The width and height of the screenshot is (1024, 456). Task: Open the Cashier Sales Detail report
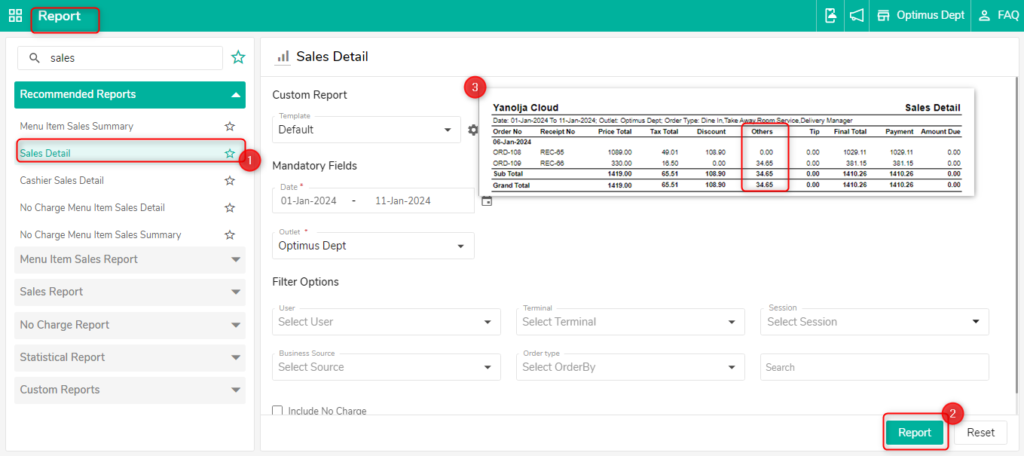(x=61, y=180)
